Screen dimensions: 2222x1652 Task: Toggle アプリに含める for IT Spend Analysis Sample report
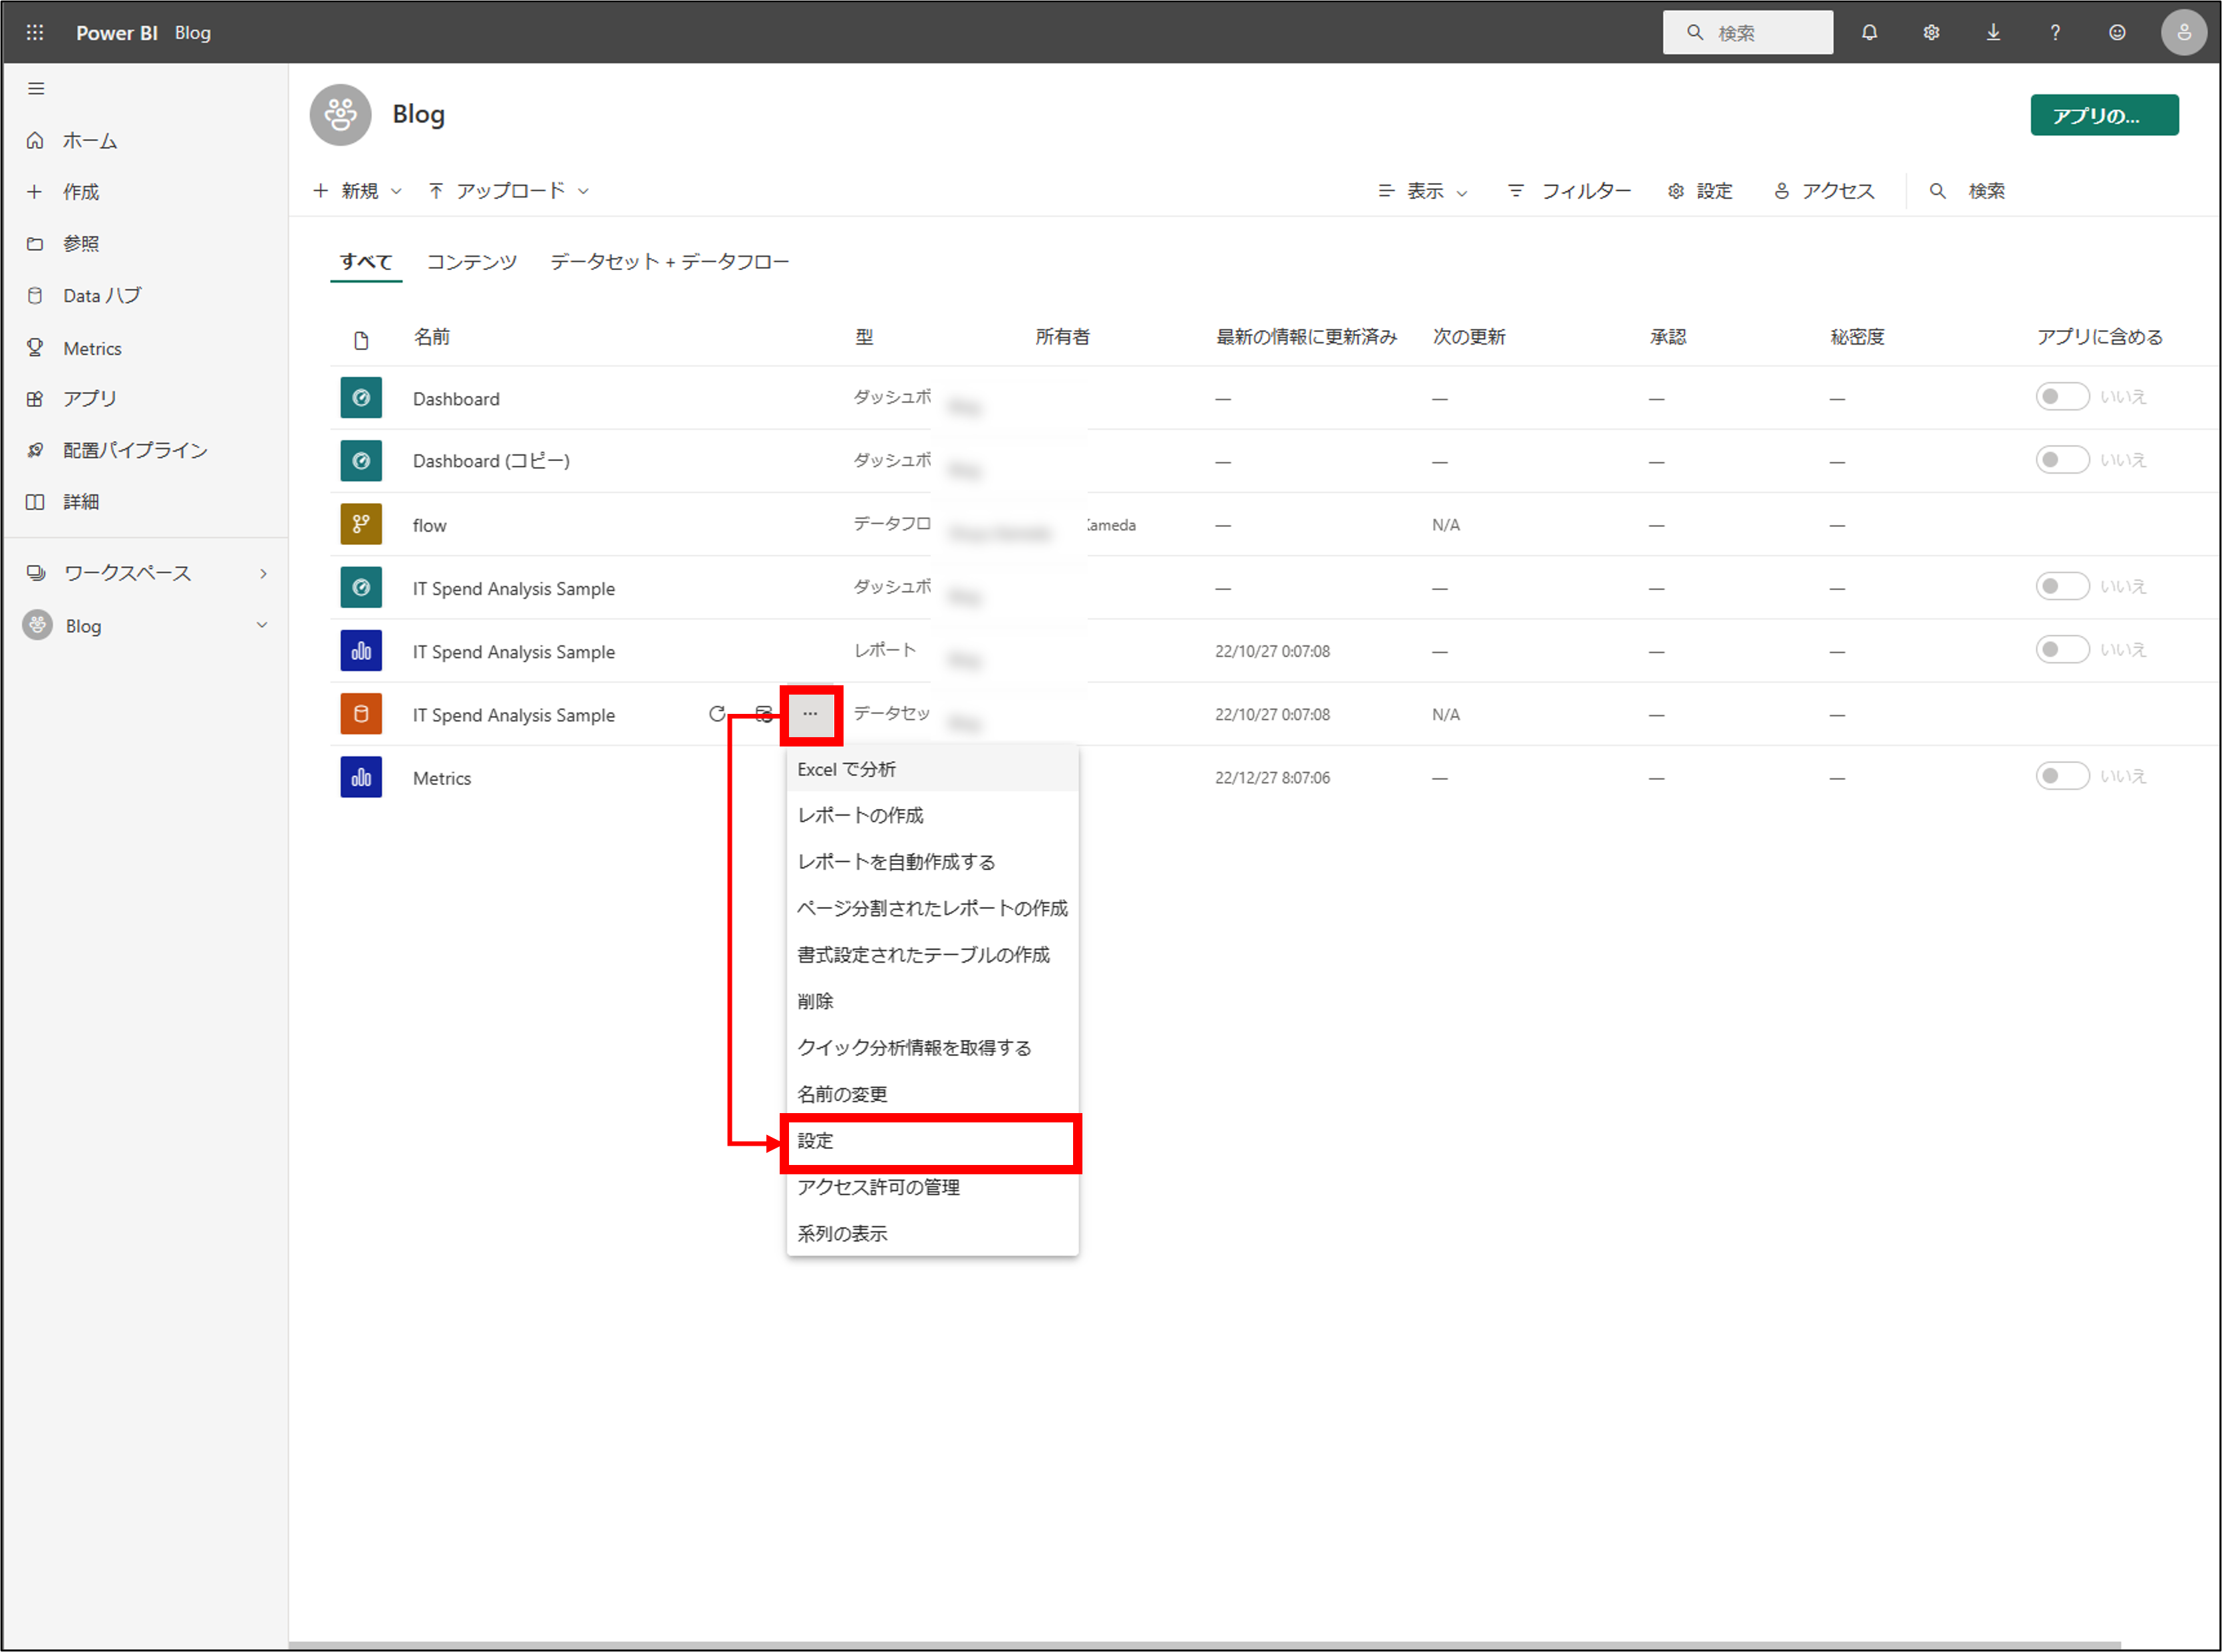[2061, 649]
